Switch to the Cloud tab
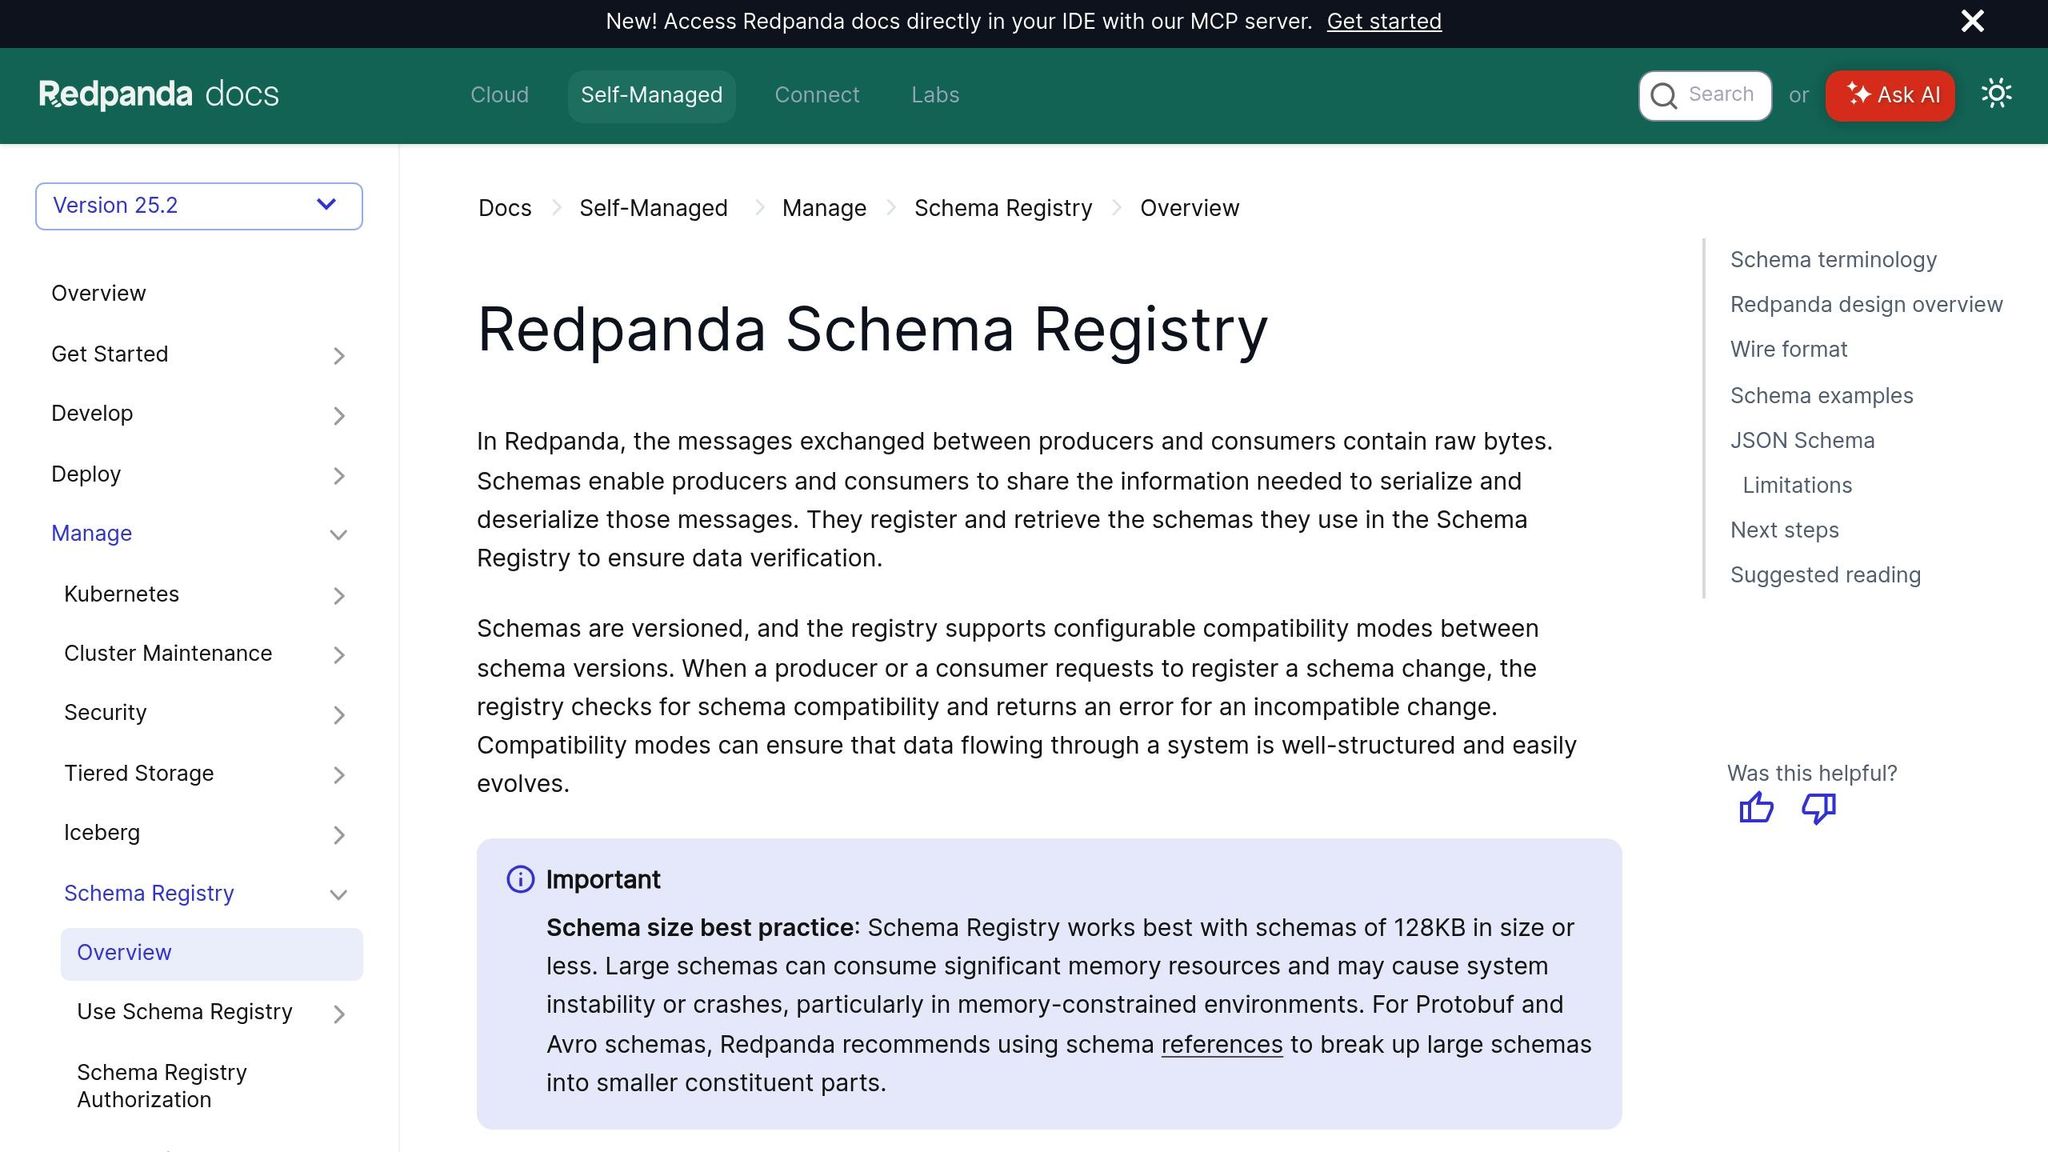The width and height of the screenshot is (2048, 1152). 499,95
